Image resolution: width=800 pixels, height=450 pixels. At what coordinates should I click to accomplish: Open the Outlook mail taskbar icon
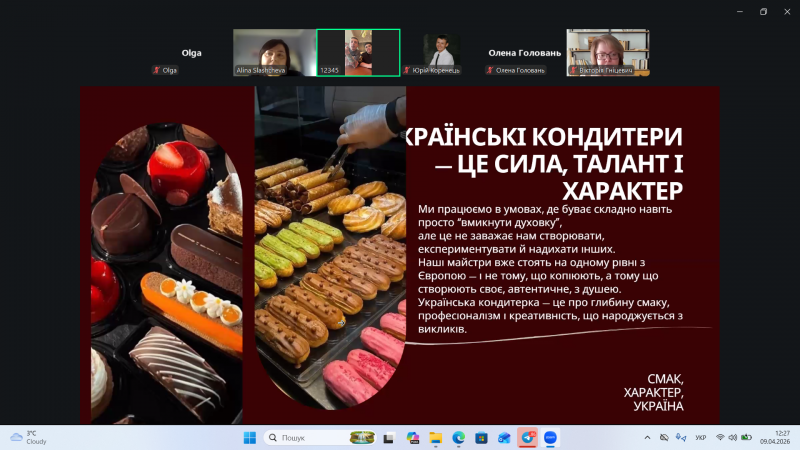coord(504,438)
